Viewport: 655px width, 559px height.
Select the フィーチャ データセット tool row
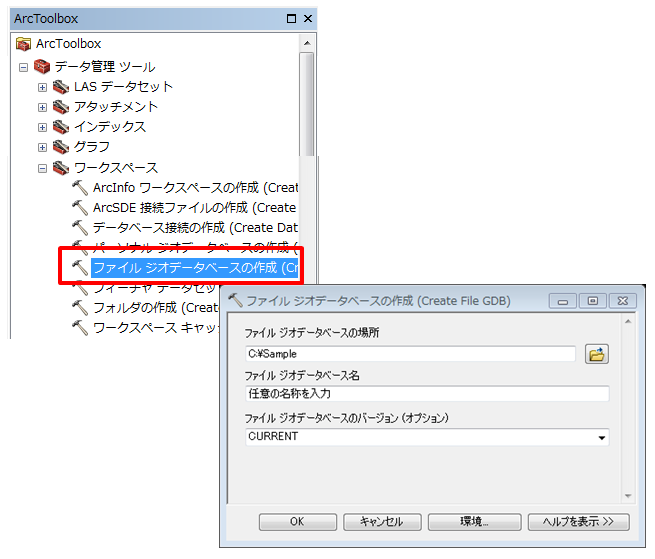click(x=156, y=288)
